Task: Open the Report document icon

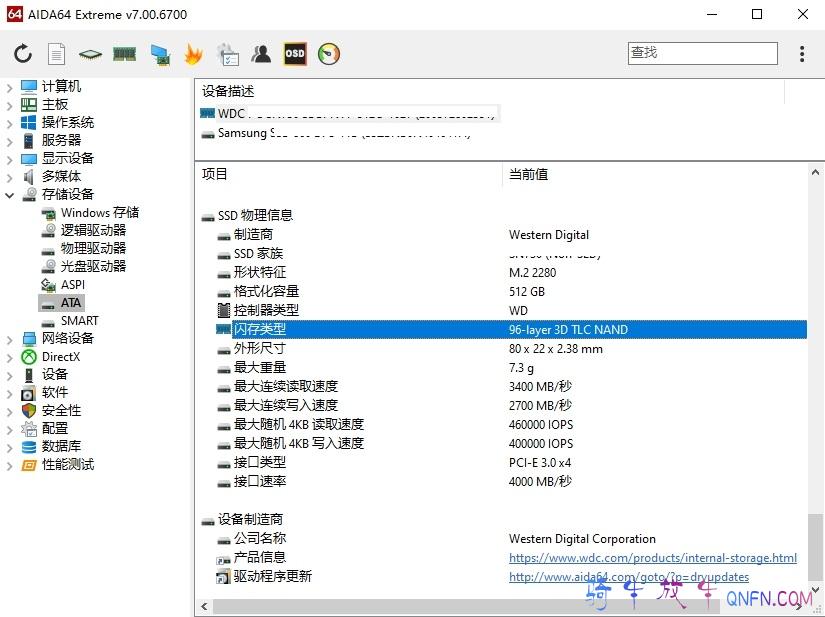Action: click(x=57, y=54)
